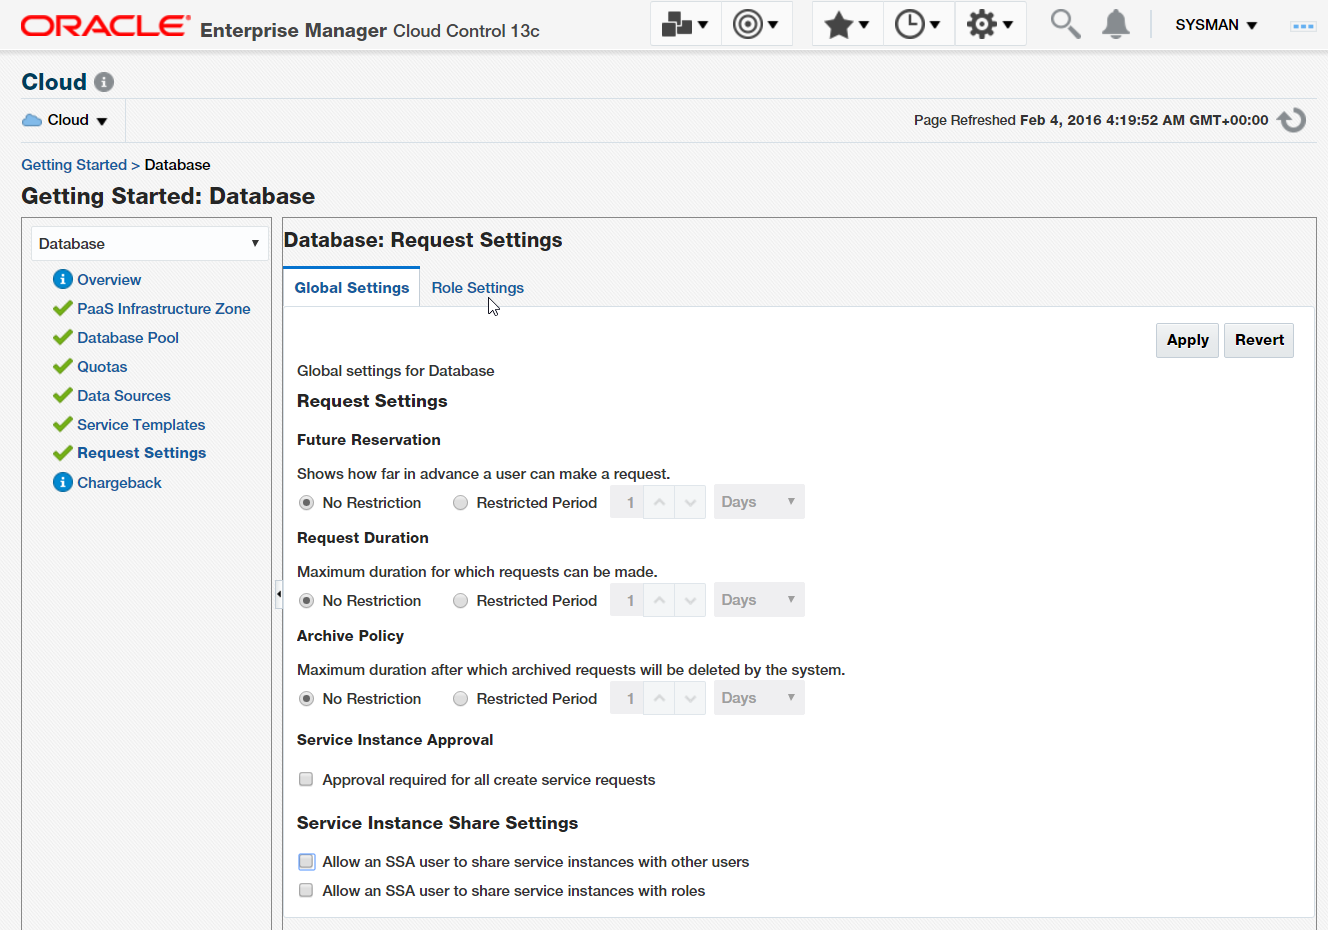1328x930 pixels.
Task: Click the checkmark icon beside Request Settings
Action: point(63,453)
